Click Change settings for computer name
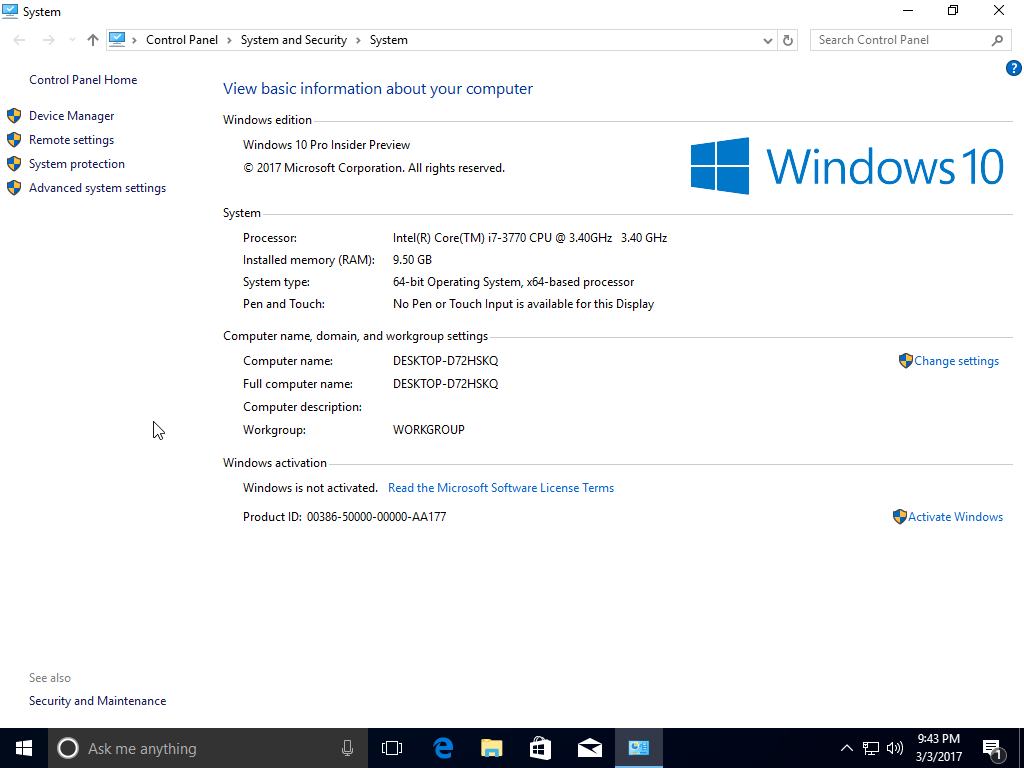This screenshot has width=1024, height=768. click(956, 361)
